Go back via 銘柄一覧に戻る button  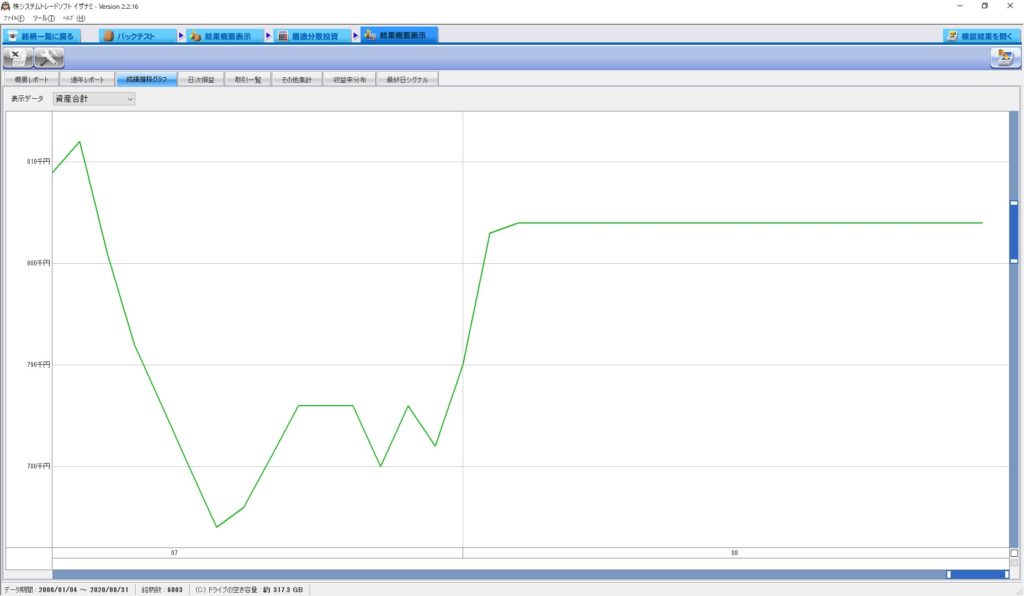click(40, 36)
